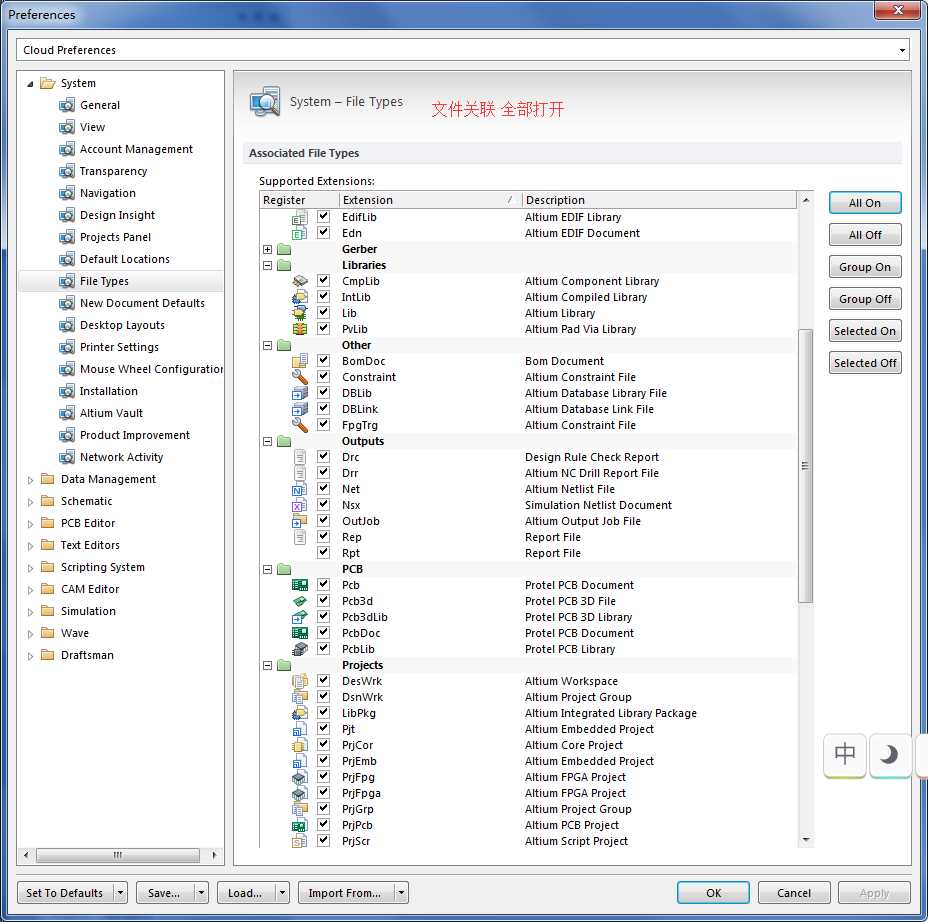Collapse the PCB group

click(x=268, y=569)
